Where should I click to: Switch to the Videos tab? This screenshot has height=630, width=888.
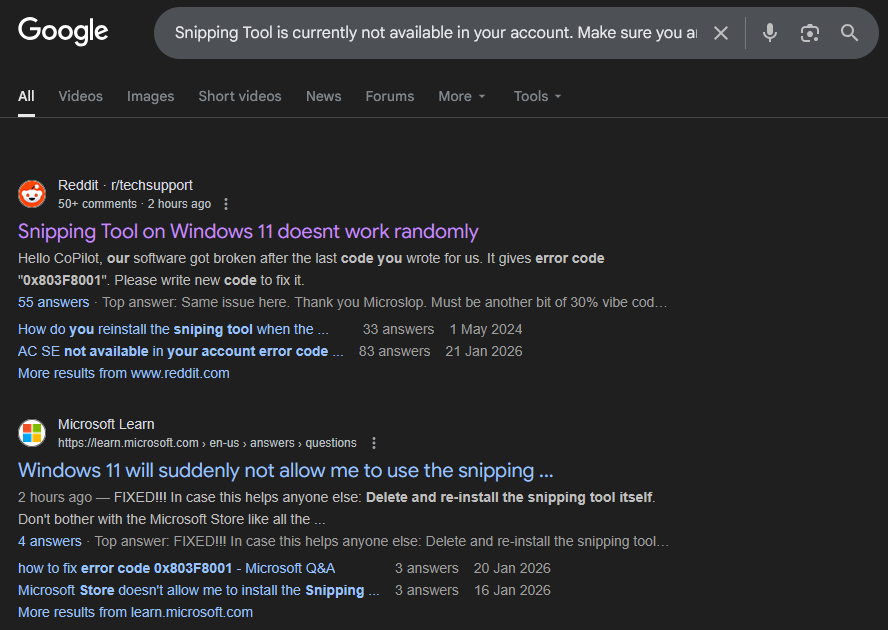80,96
